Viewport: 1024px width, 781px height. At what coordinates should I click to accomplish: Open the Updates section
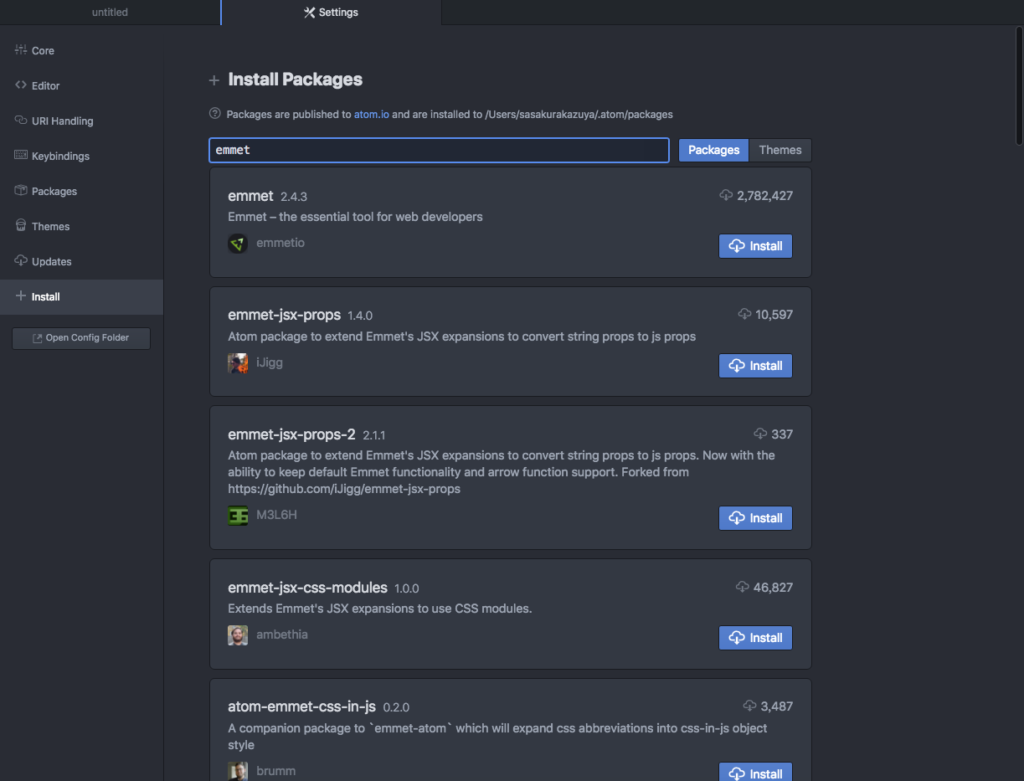(x=81, y=262)
